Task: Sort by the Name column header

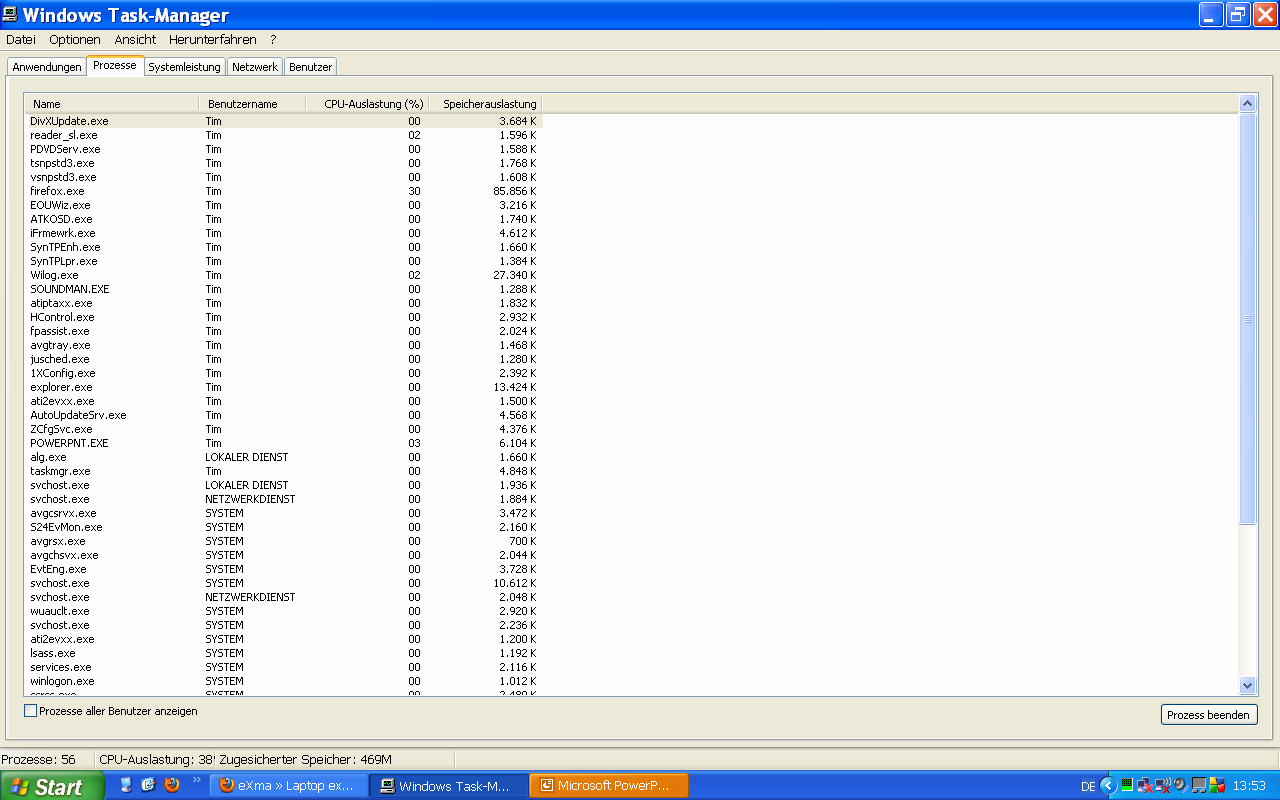Action: [x=112, y=104]
